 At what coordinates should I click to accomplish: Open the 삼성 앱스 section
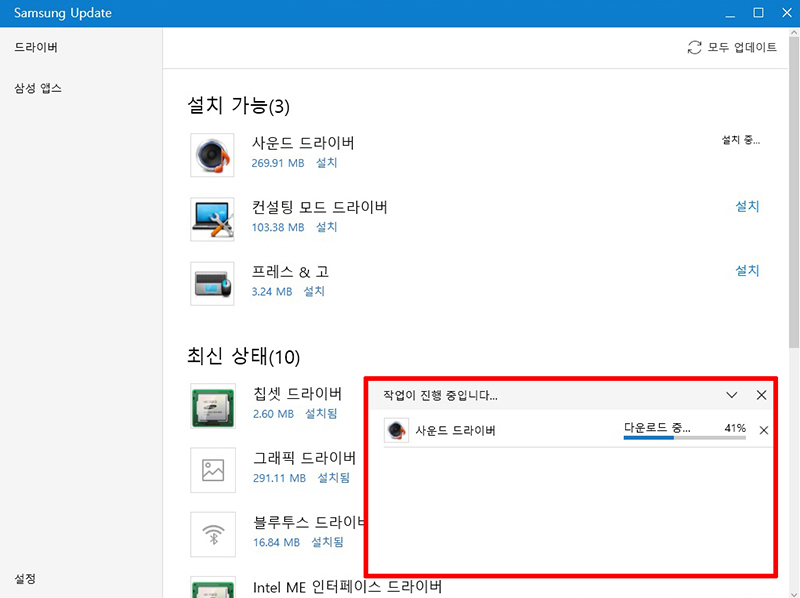tap(38, 88)
